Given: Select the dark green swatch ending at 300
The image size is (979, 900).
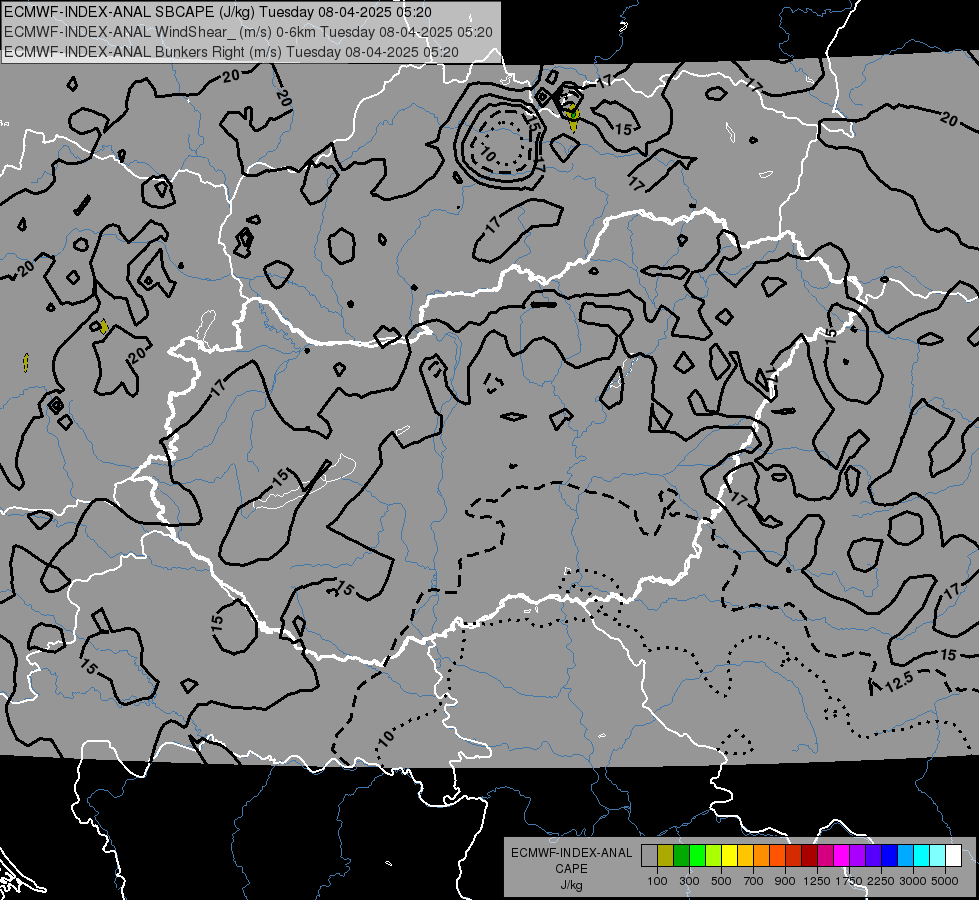Looking at the screenshot, I should 681,855.
